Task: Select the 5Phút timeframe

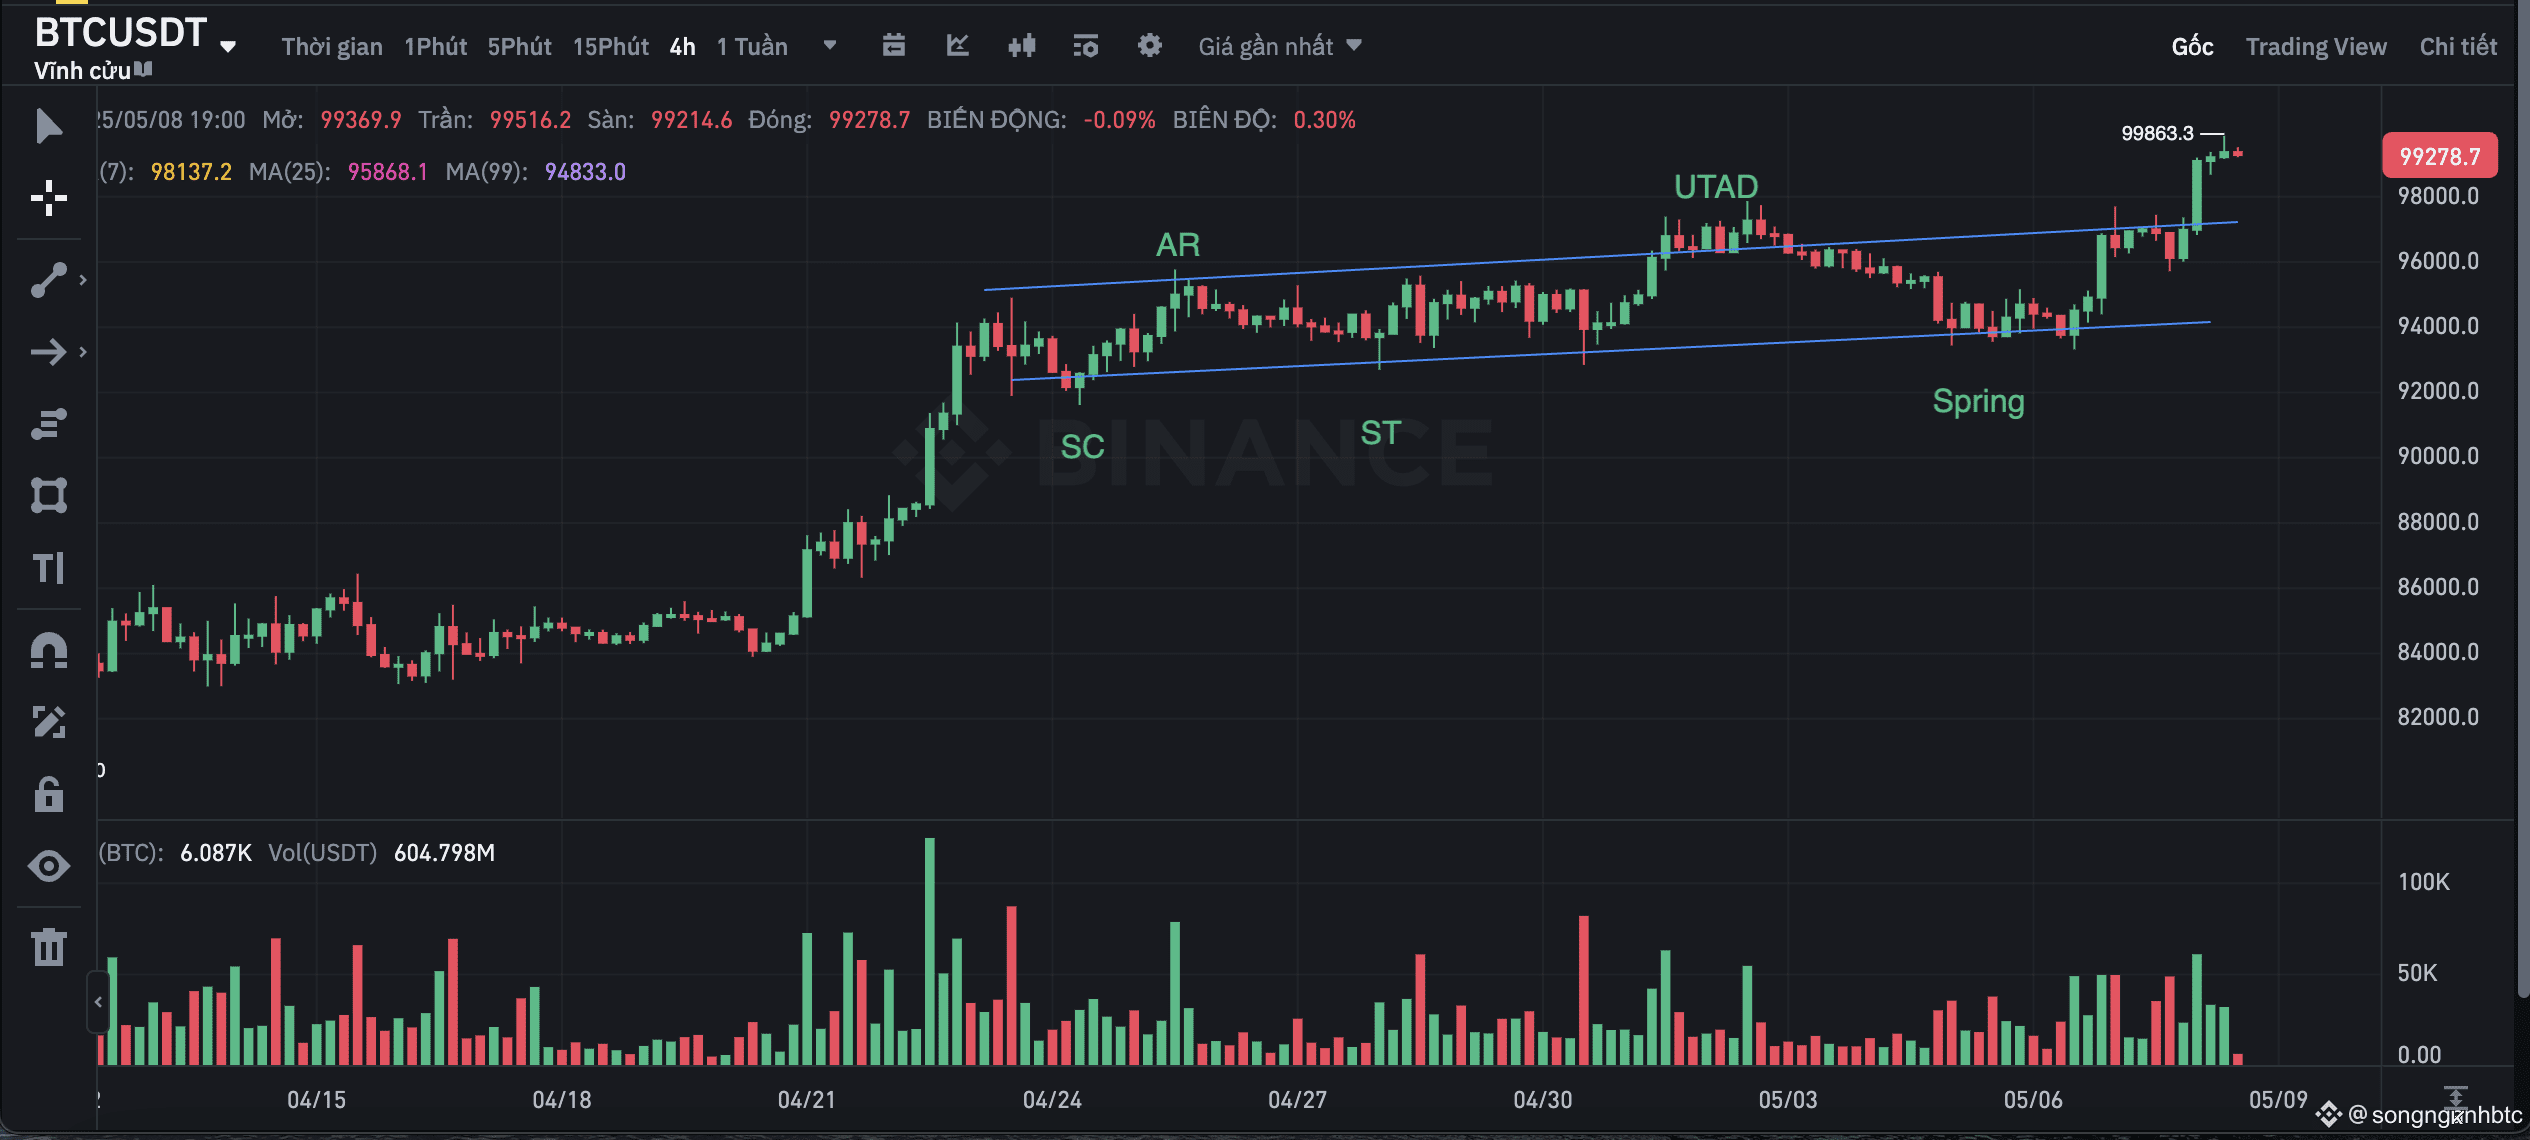Action: click(519, 47)
